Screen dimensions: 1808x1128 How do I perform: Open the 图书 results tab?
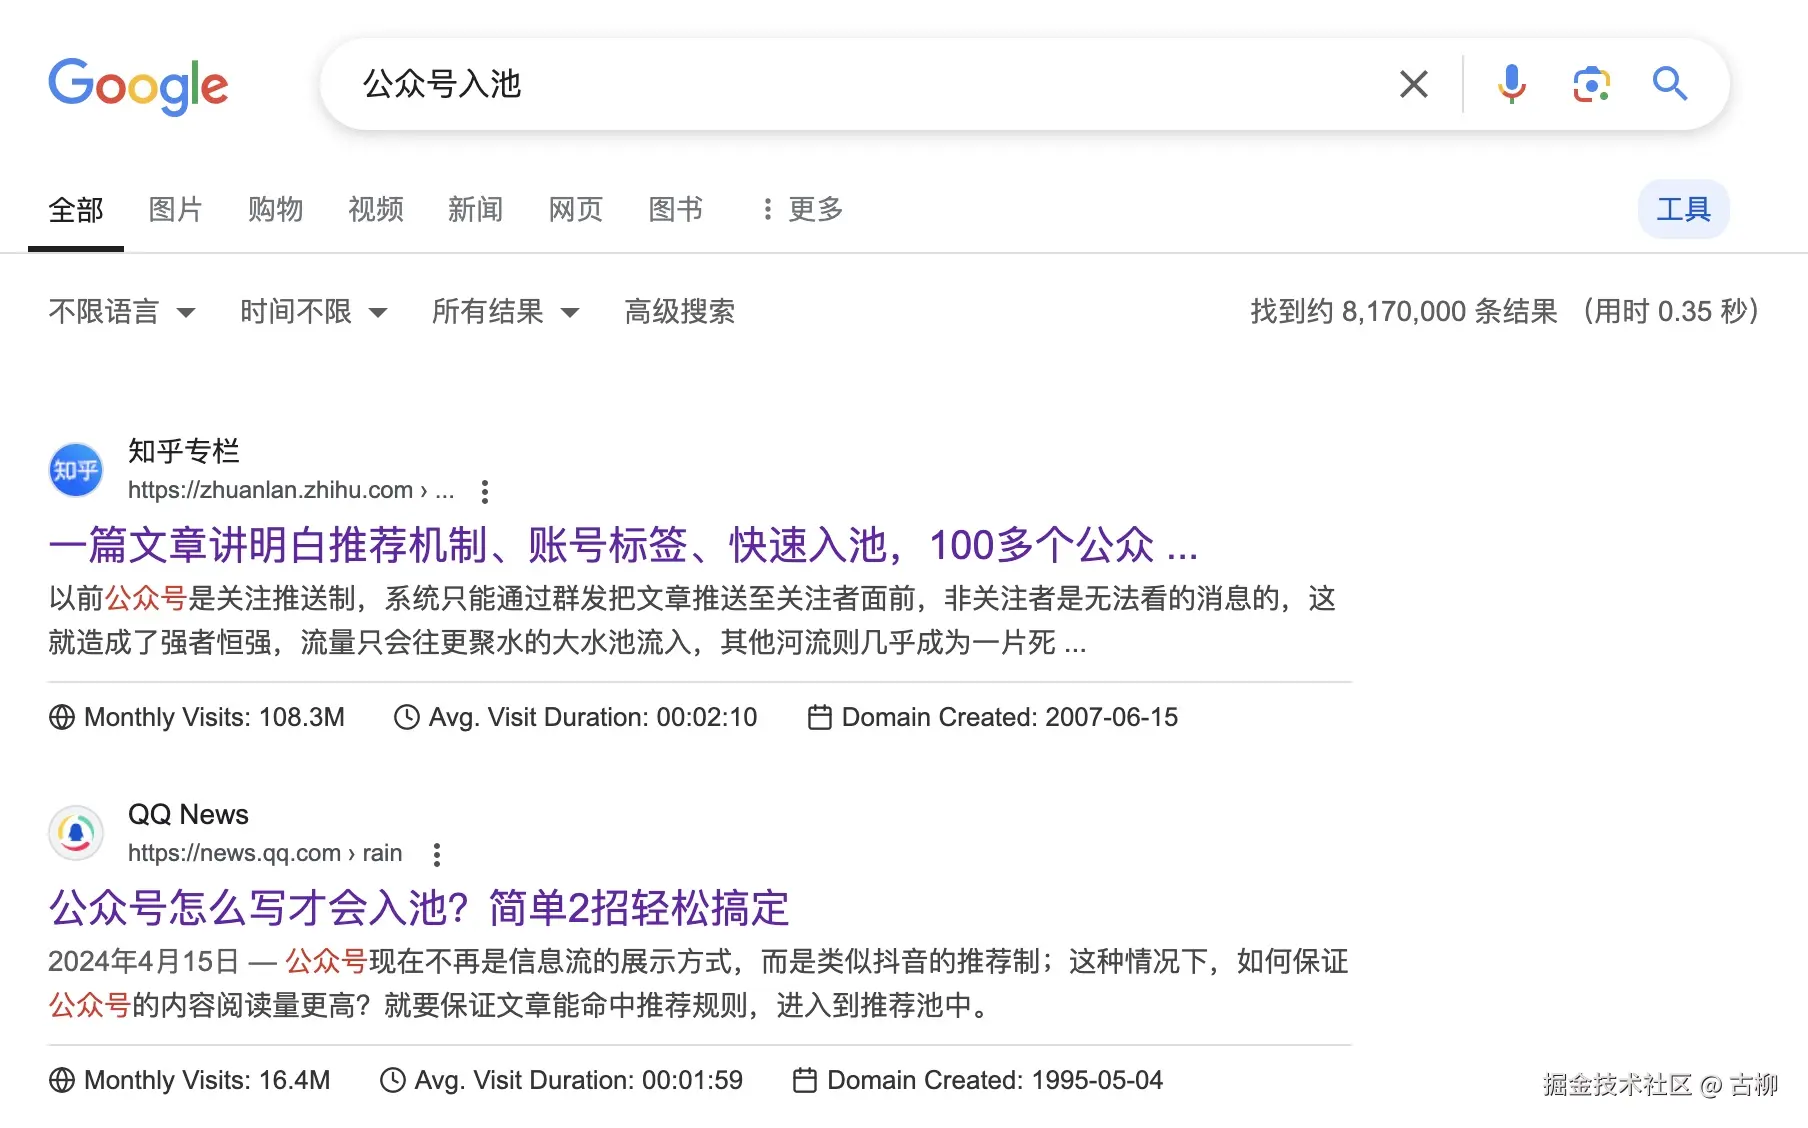point(676,209)
